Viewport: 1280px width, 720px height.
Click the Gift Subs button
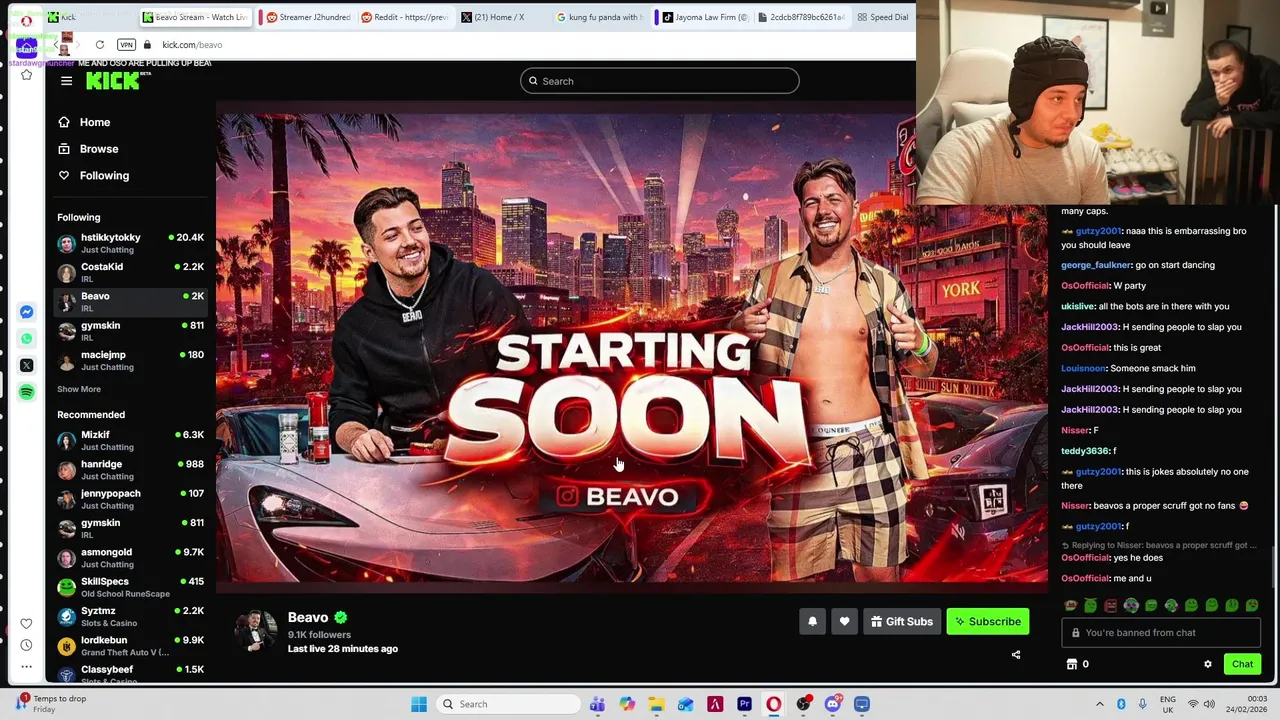point(902,622)
